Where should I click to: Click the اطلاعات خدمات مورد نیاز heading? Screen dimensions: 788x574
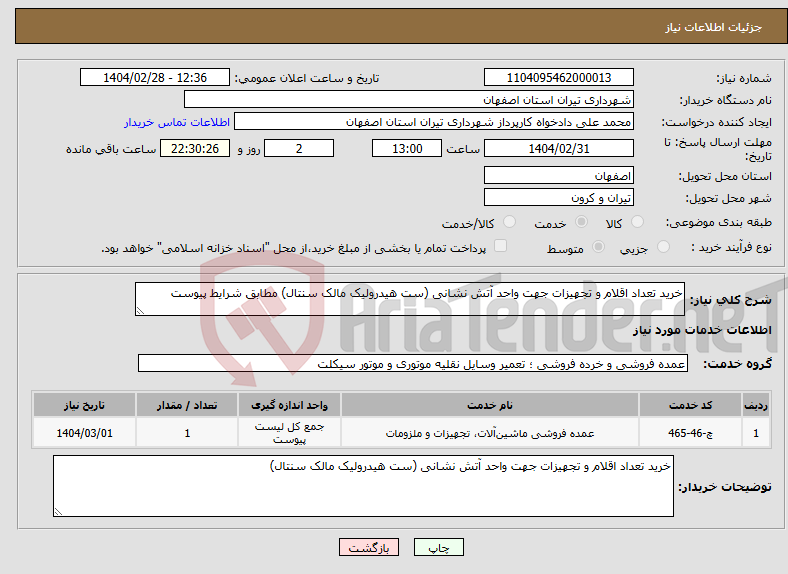click(702, 330)
